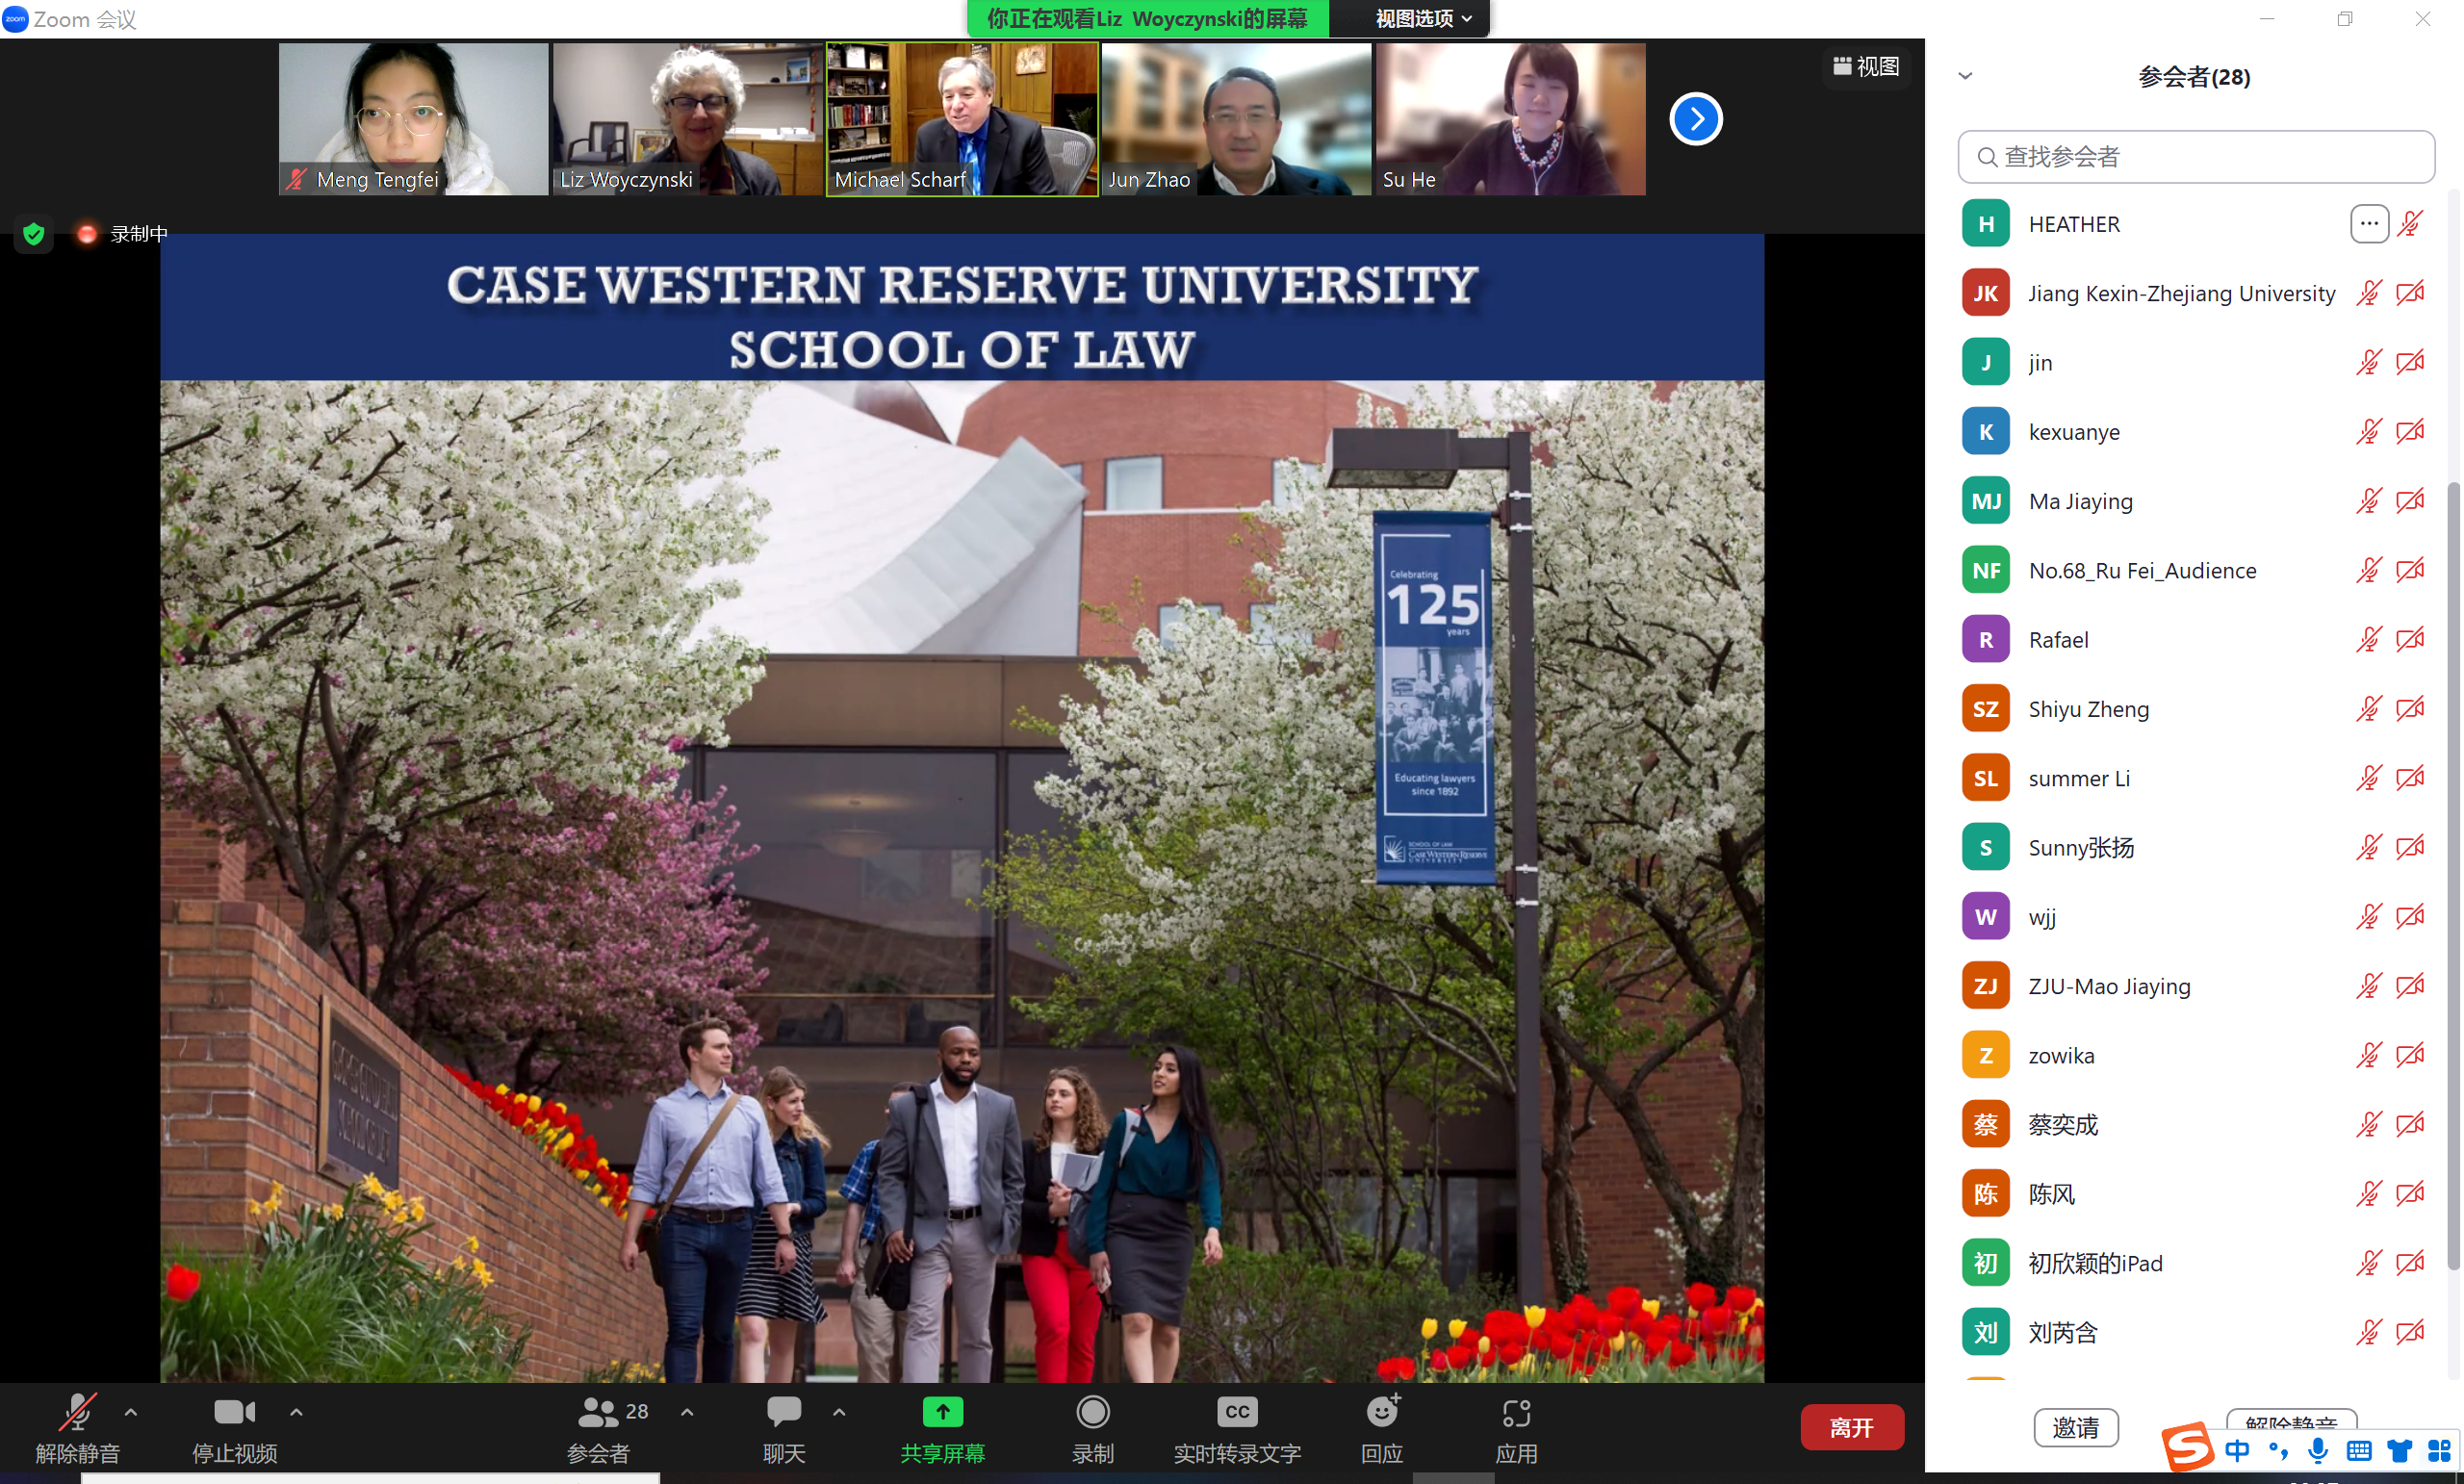The width and height of the screenshot is (2464, 1484).
Task: Click the Zoom logo in title bar
Action: [16, 19]
